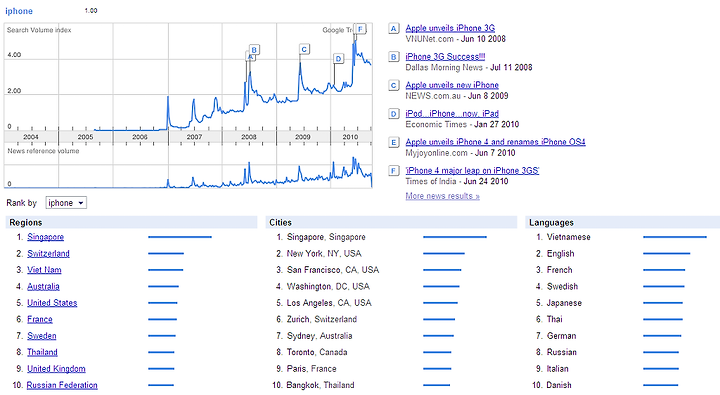The width and height of the screenshot is (720, 395).
Task: Open the Rank by iphone dropdown
Action: [66, 203]
